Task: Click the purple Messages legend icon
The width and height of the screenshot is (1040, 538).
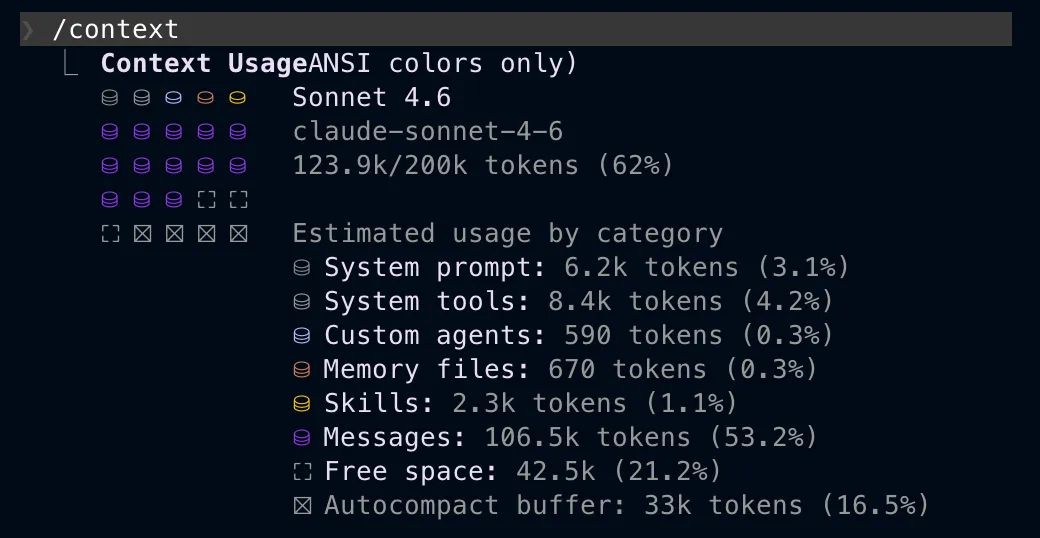Action: tap(302, 437)
